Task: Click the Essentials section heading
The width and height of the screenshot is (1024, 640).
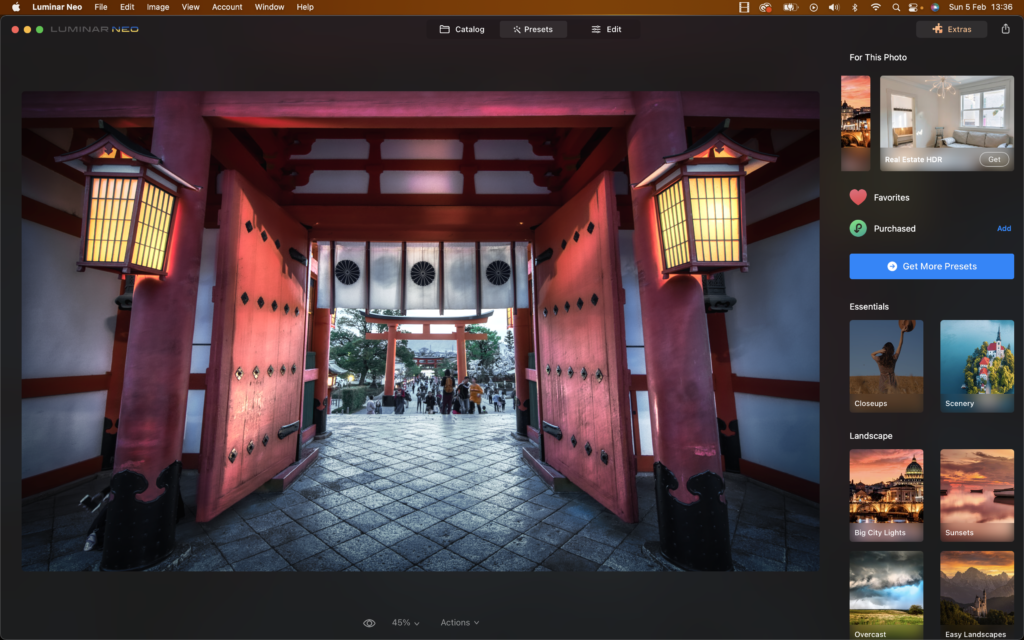Action: [x=869, y=306]
